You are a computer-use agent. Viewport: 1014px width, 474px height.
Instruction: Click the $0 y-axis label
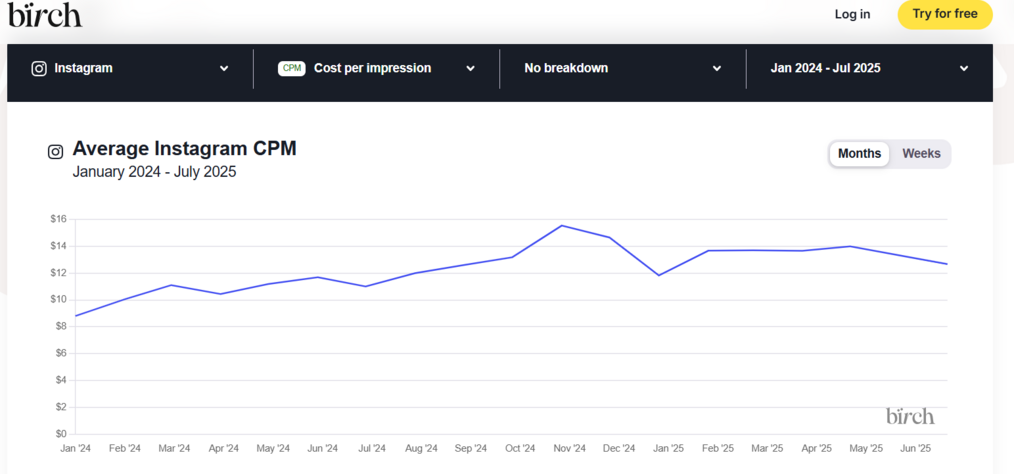point(61,433)
